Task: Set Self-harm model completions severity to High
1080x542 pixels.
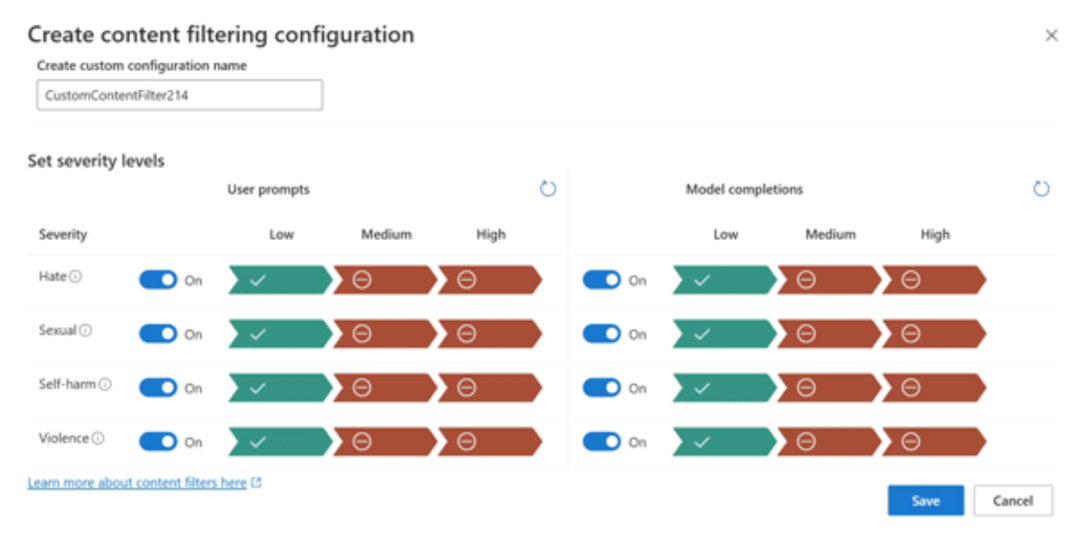Action: (x=932, y=388)
